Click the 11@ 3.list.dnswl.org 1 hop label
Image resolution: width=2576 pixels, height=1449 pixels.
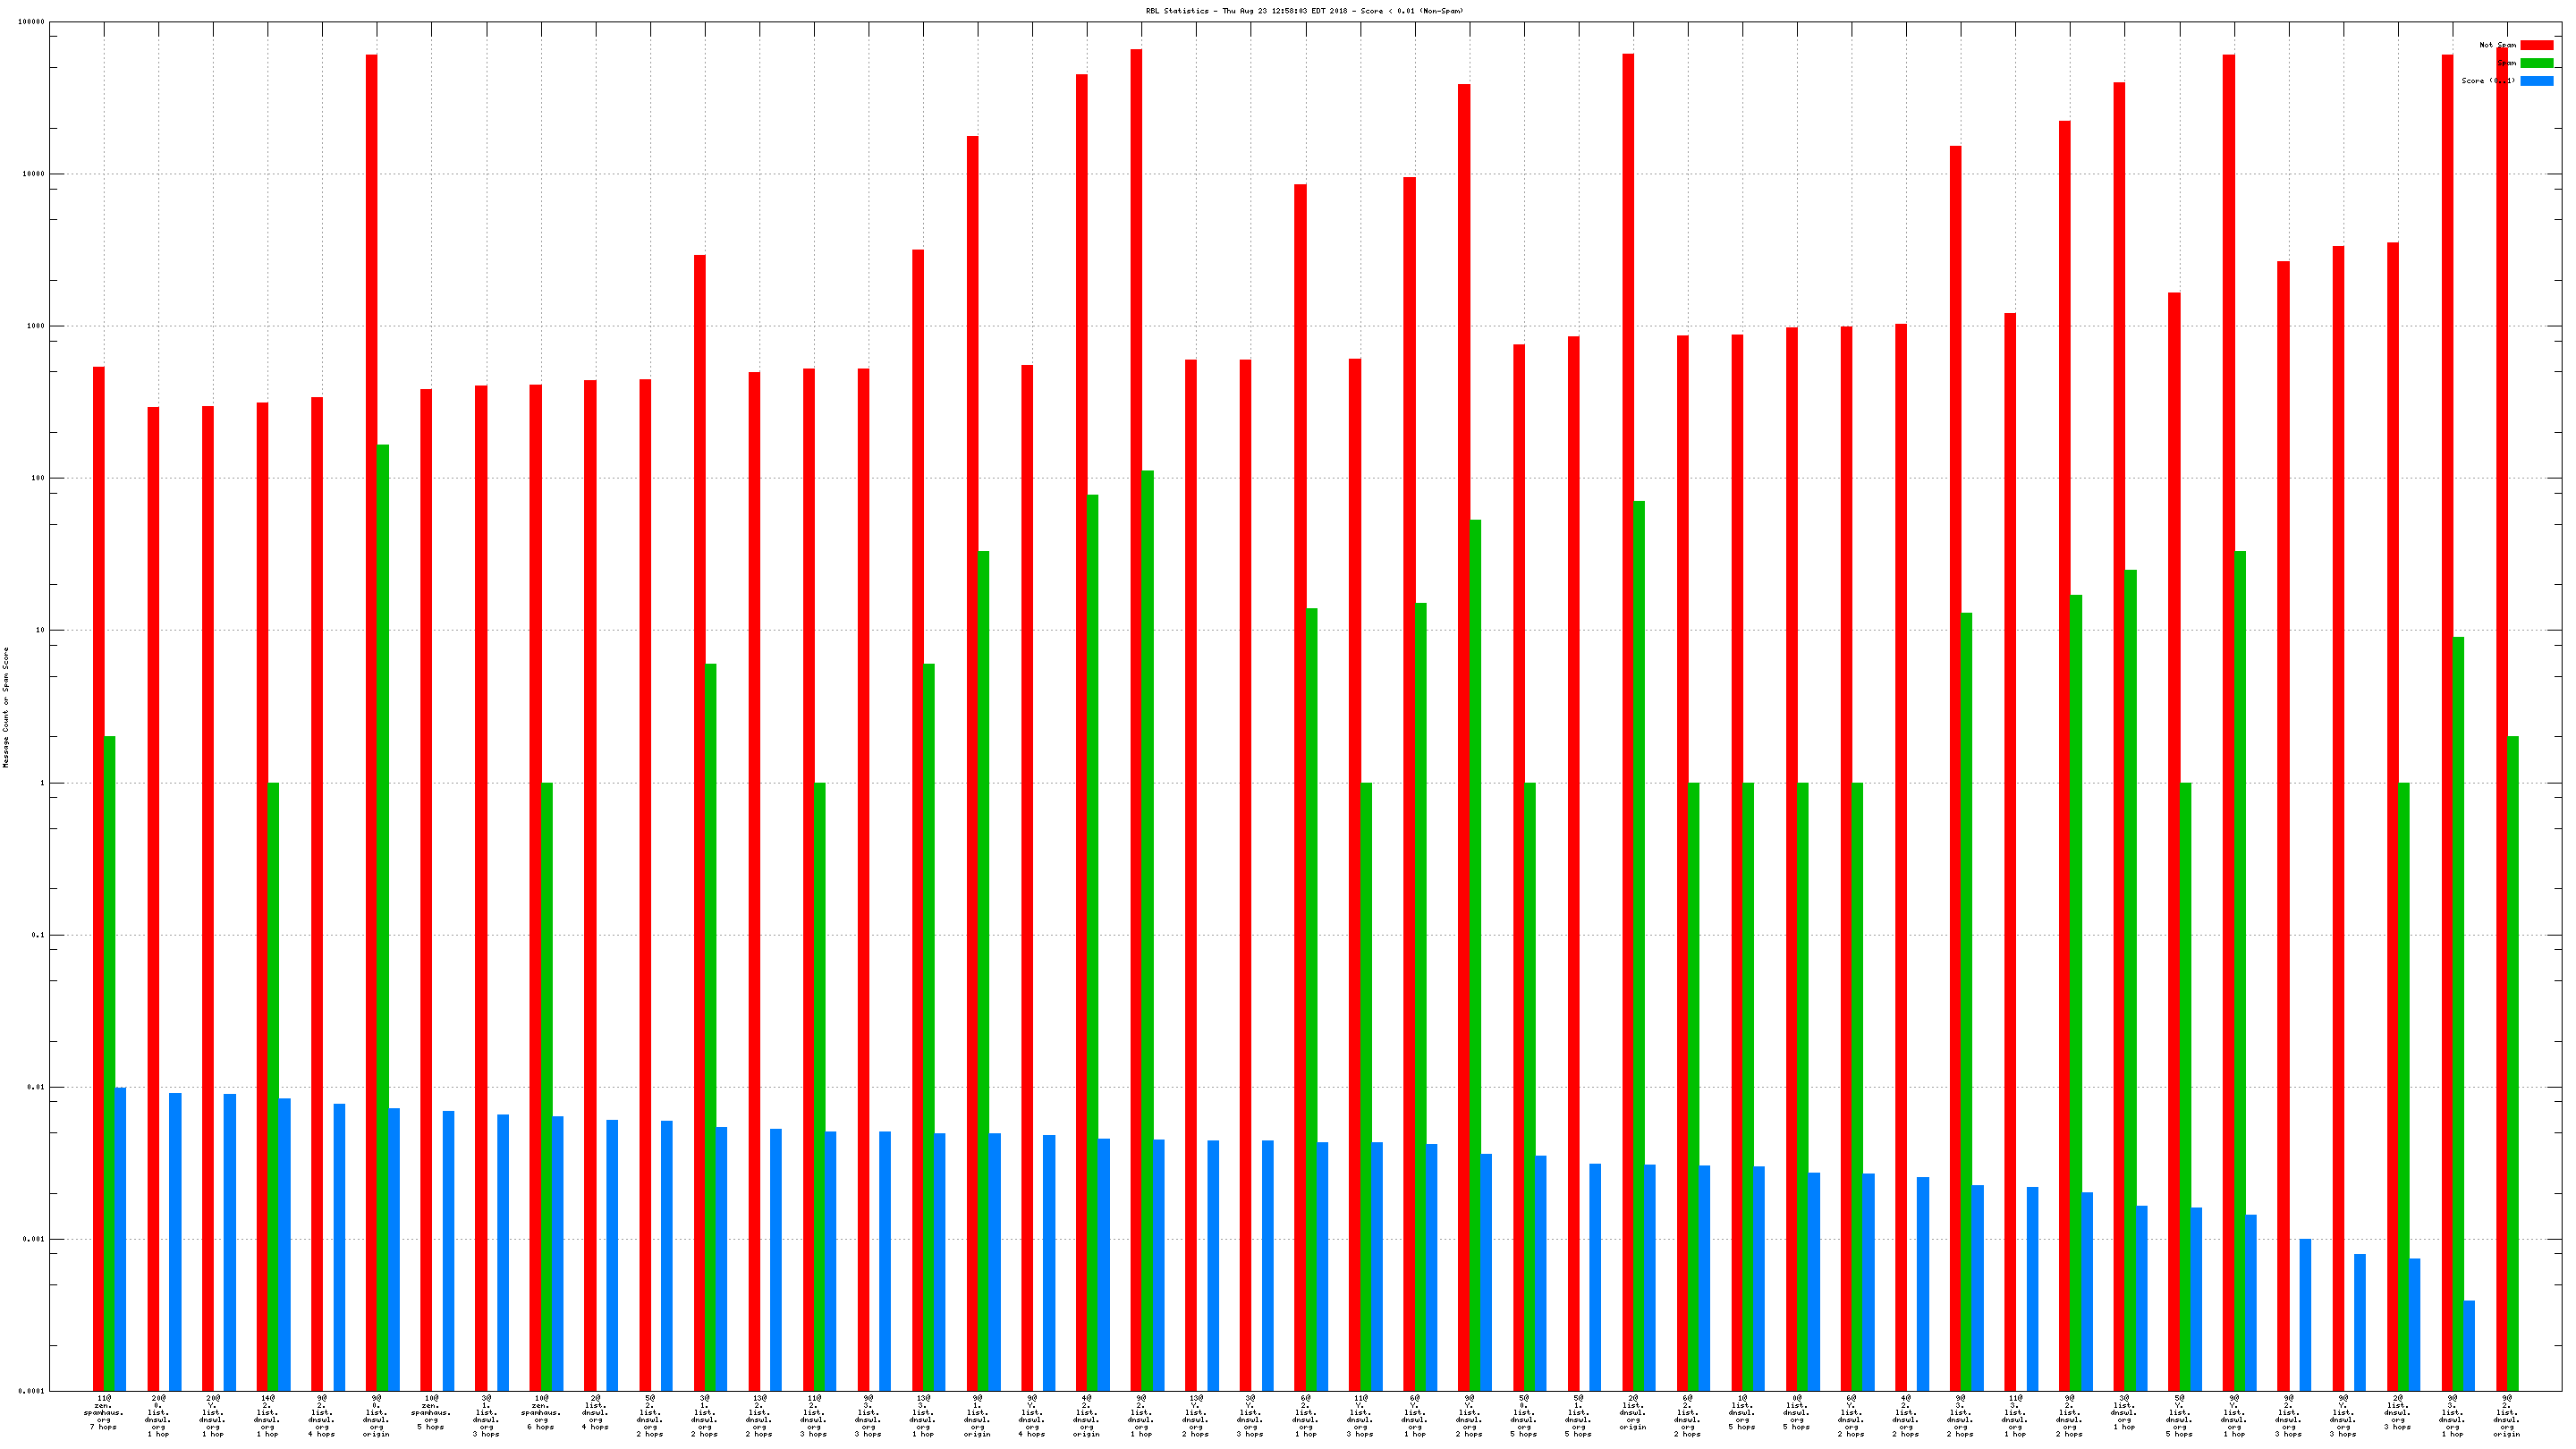2015,1416
